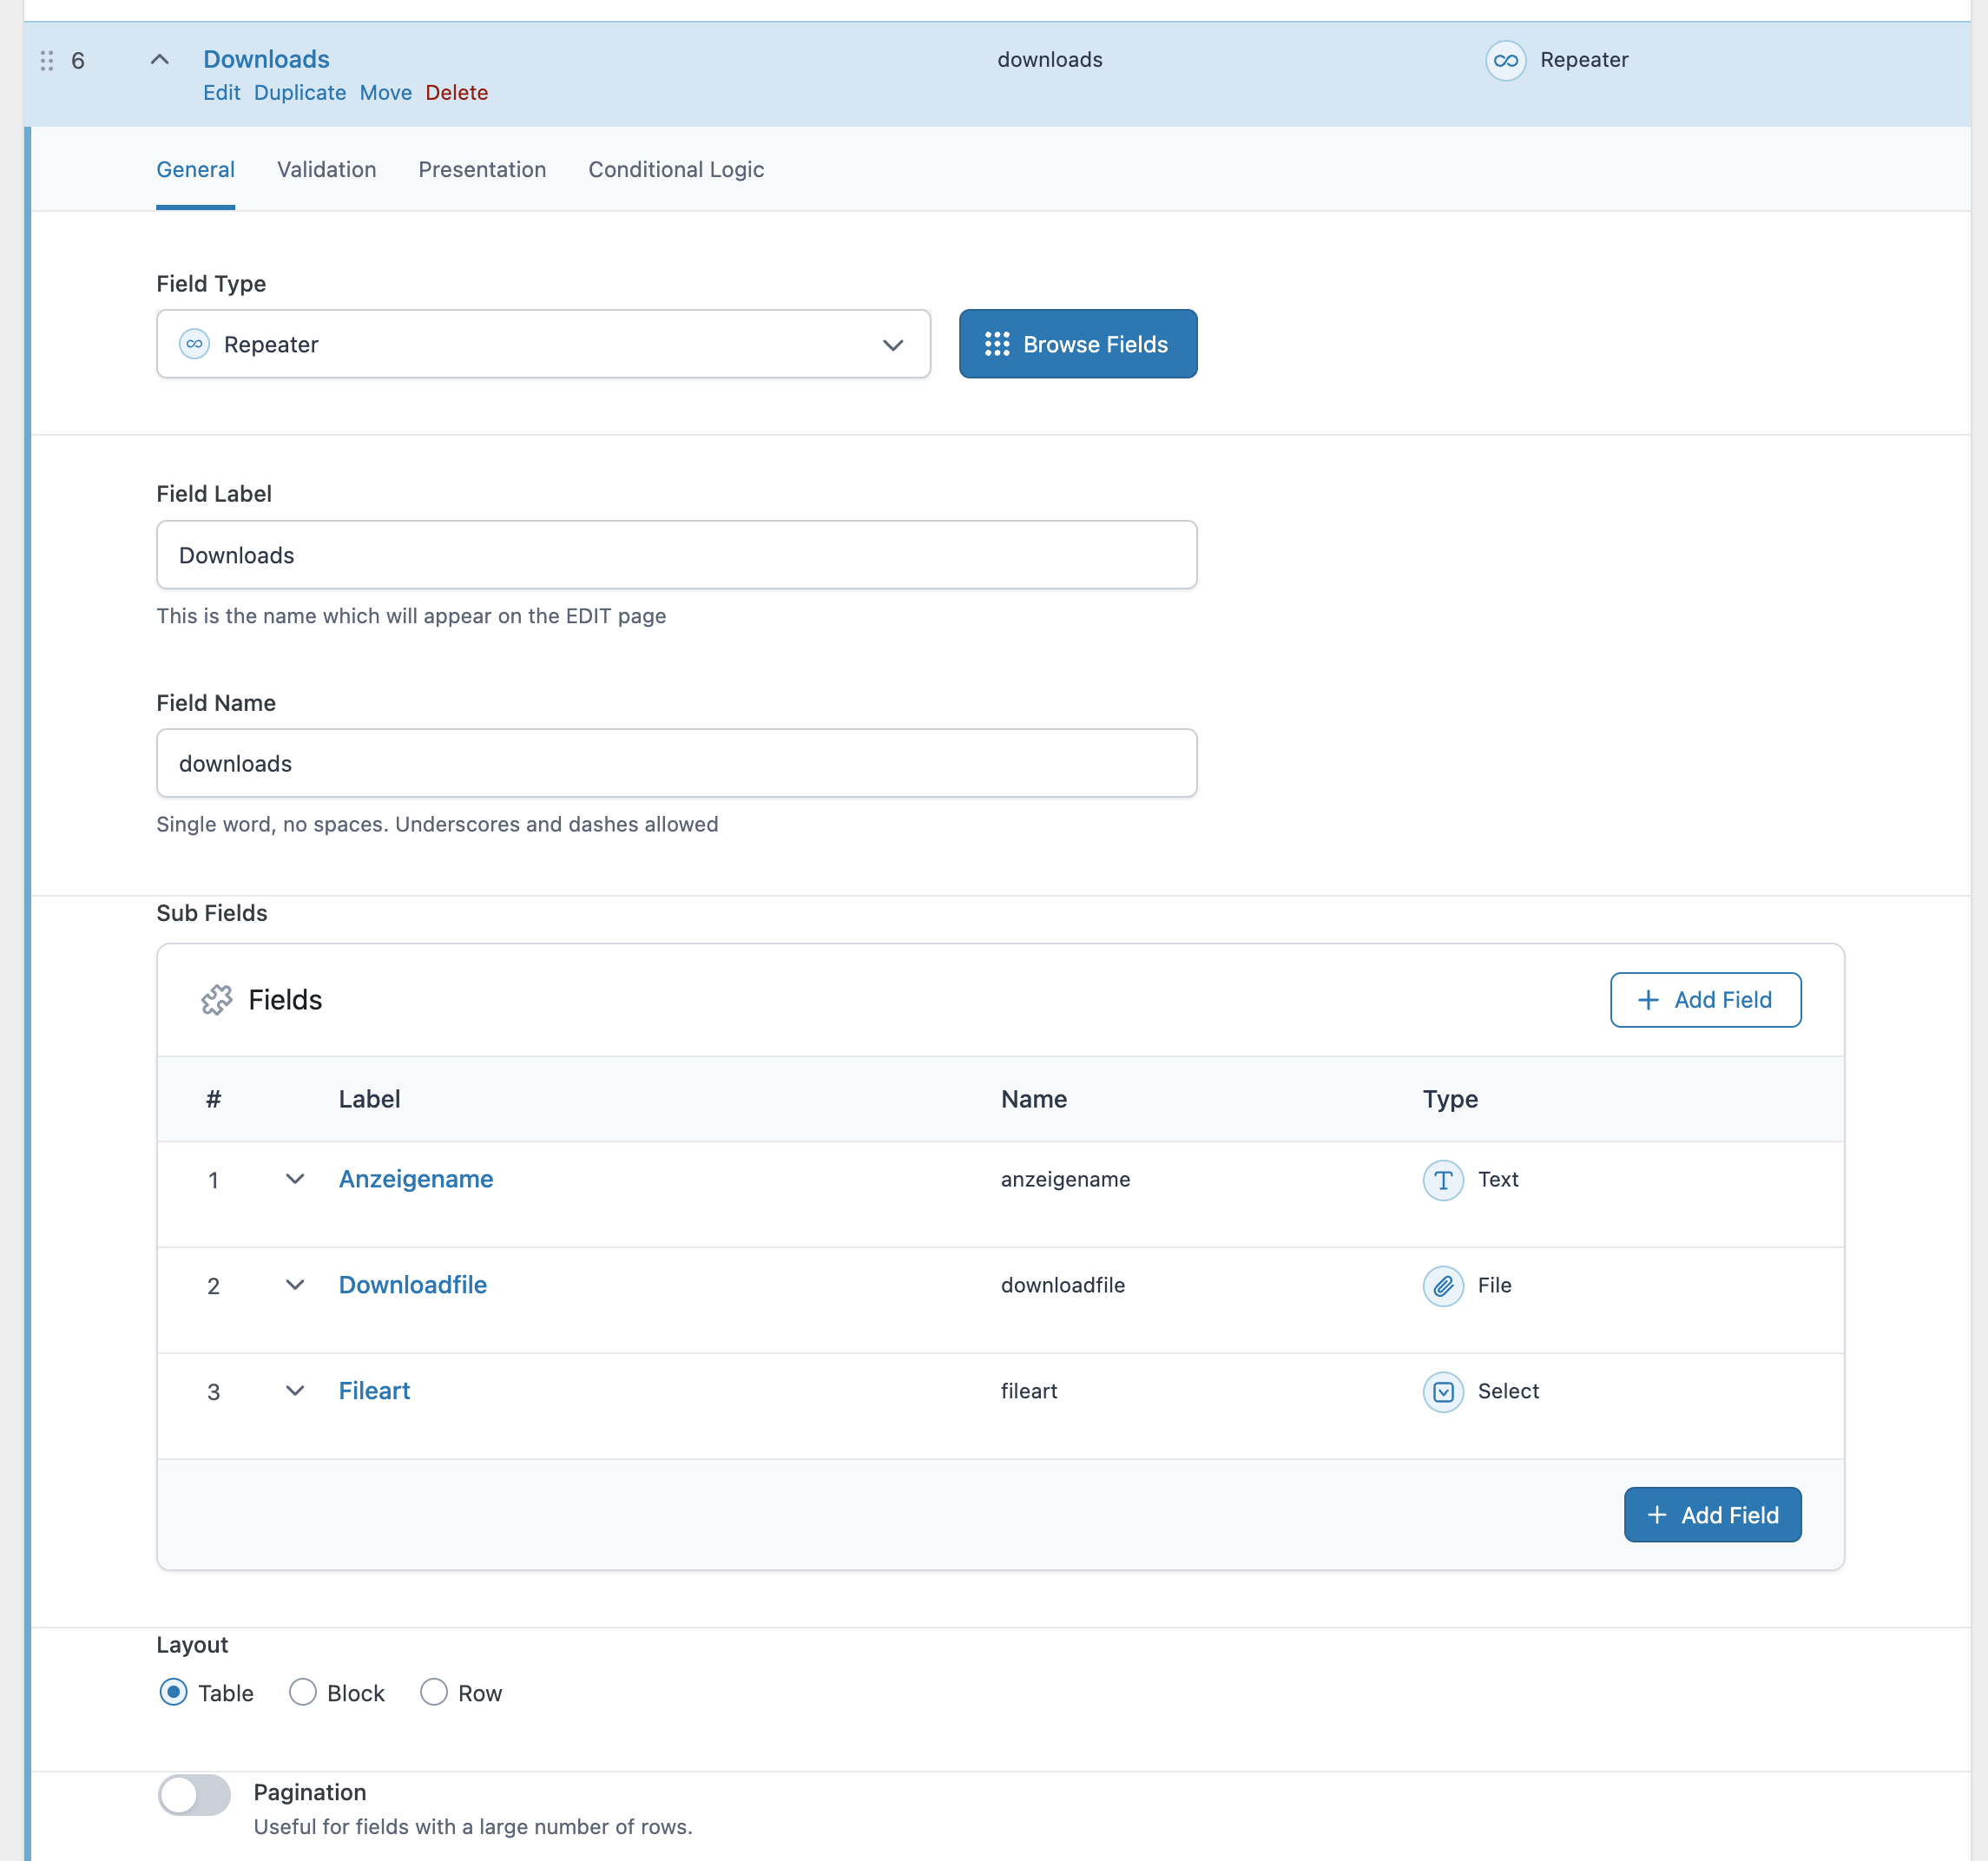Click the drag handle beside field 6
This screenshot has width=1988, height=1861.
pos(46,61)
